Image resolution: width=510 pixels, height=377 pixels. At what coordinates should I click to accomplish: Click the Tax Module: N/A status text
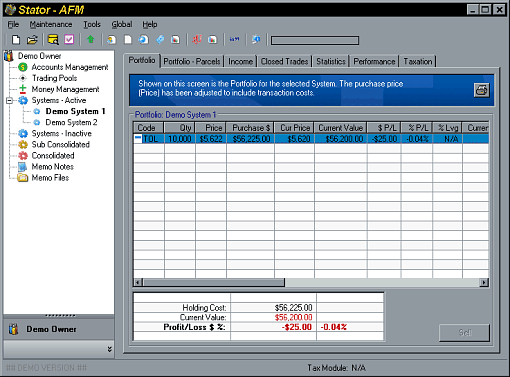click(x=336, y=368)
